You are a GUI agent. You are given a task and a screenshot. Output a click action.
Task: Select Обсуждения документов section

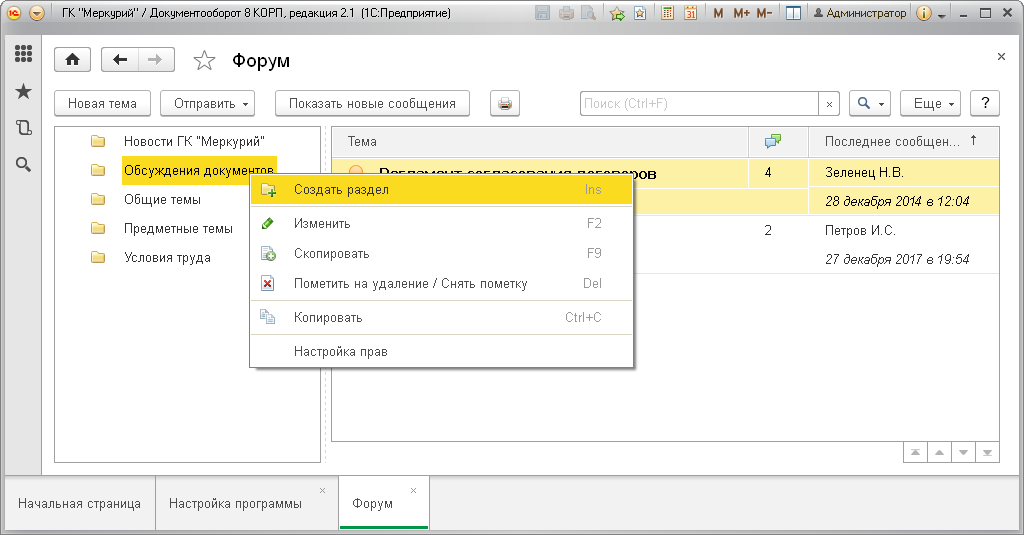pos(199,170)
